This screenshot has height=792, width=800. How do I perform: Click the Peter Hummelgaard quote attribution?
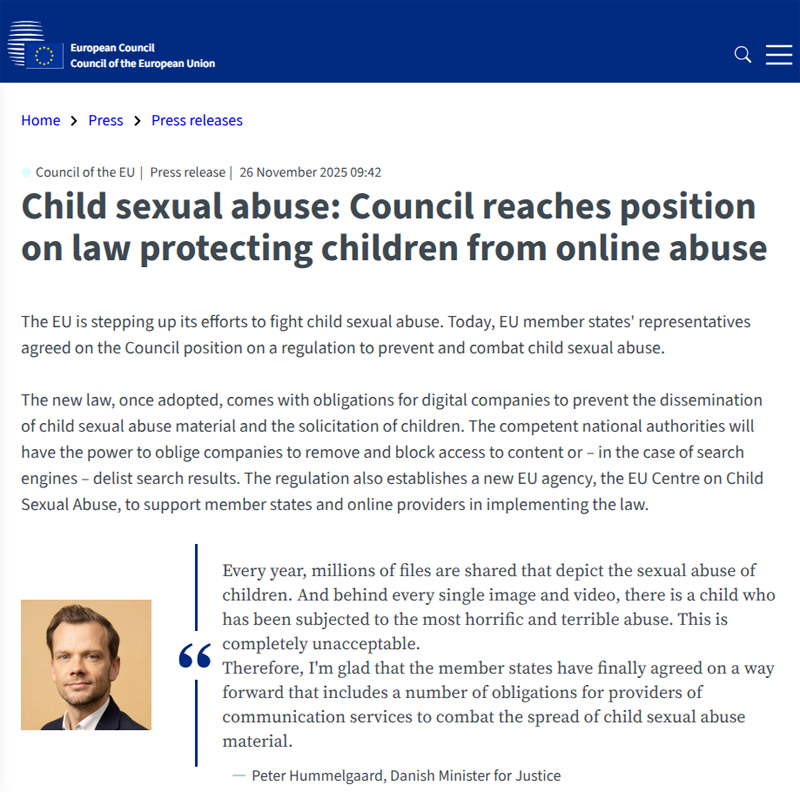tap(406, 775)
